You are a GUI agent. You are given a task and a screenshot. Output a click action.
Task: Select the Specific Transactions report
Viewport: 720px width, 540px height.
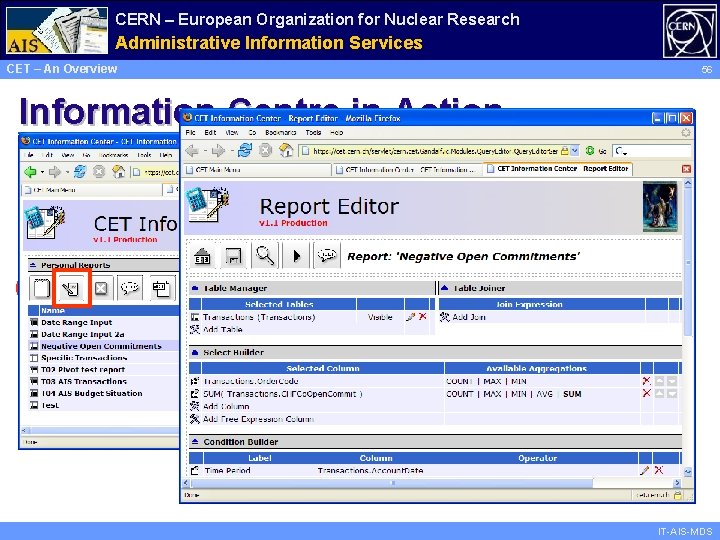point(84,358)
